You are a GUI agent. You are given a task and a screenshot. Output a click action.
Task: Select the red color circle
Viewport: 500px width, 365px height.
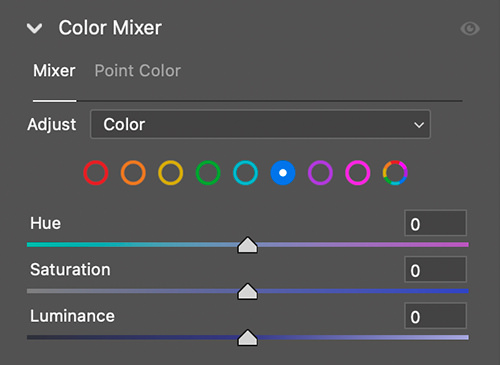96,173
